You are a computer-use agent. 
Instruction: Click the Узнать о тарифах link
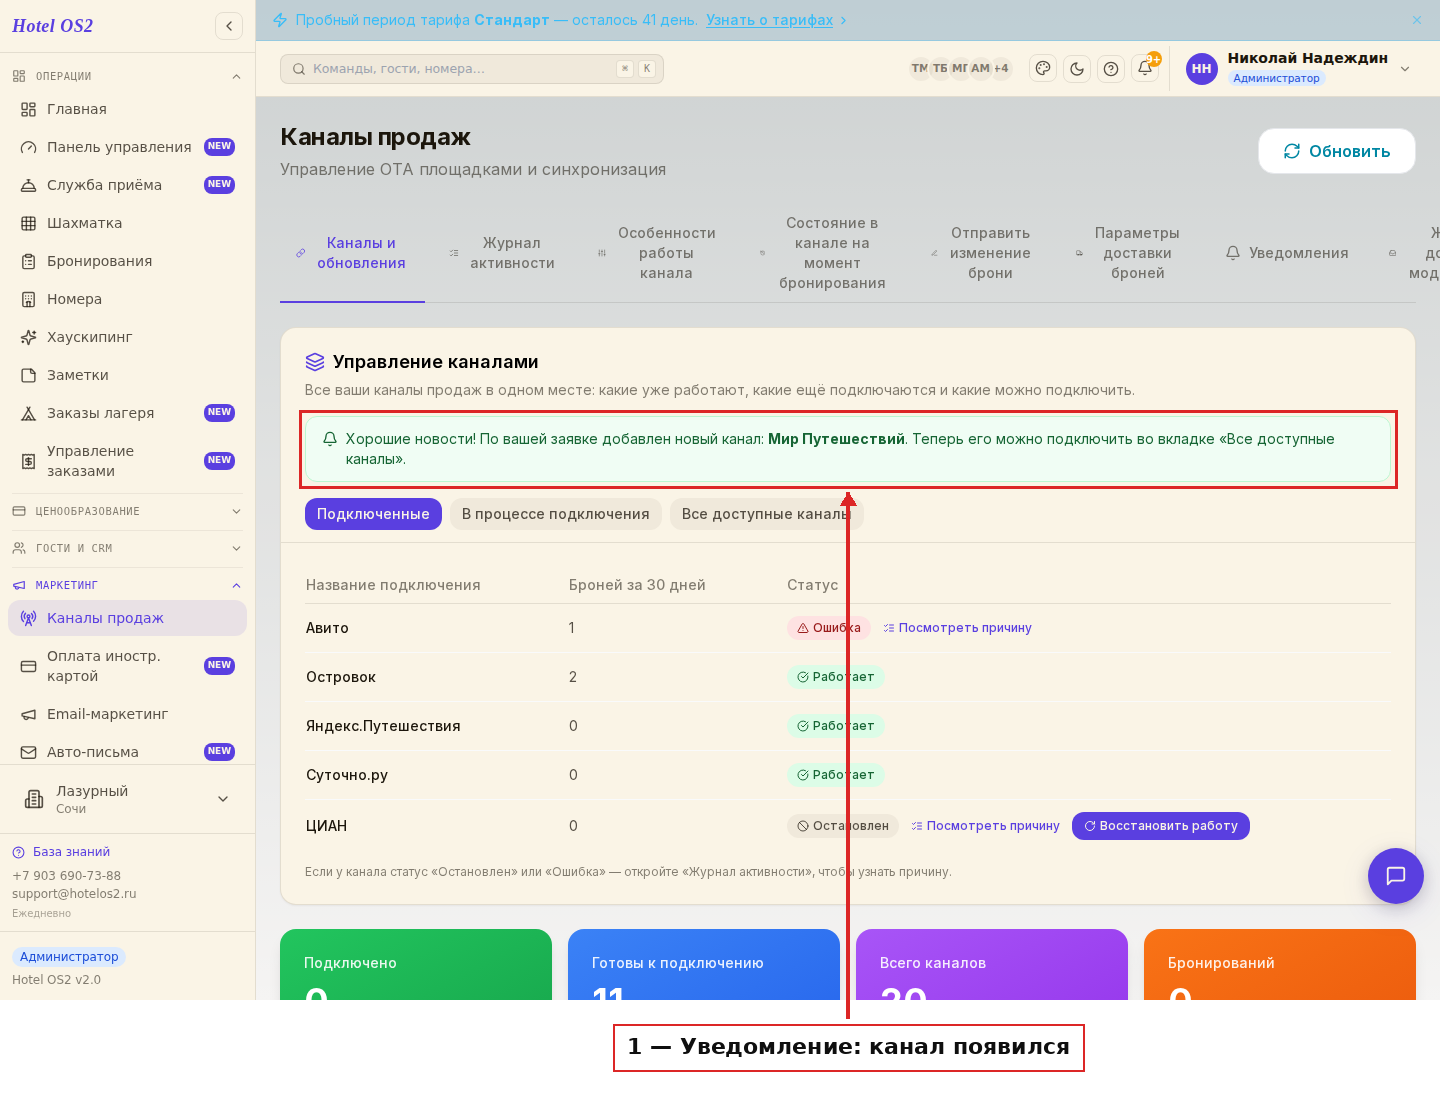769,20
